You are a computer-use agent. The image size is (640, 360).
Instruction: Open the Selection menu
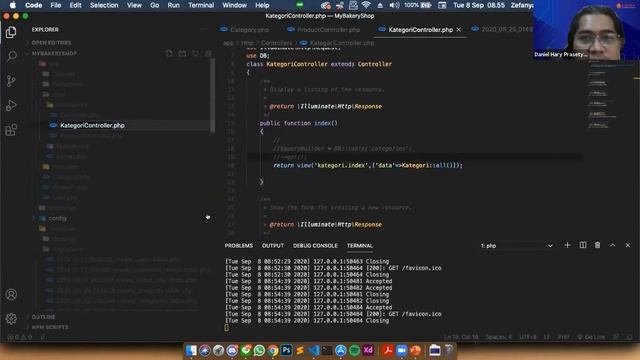pos(104,5)
